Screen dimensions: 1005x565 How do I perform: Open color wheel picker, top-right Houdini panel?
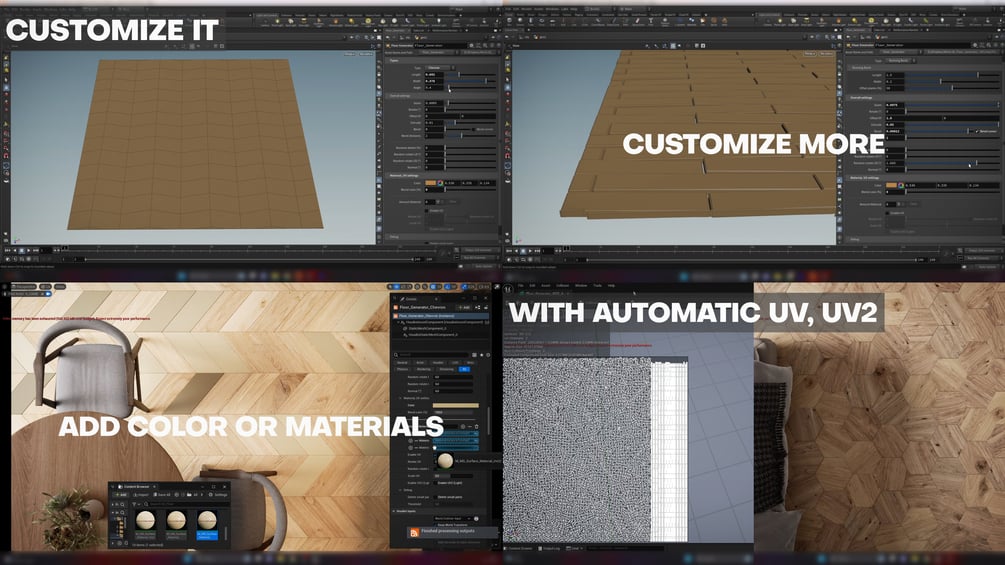tap(901, 185)
